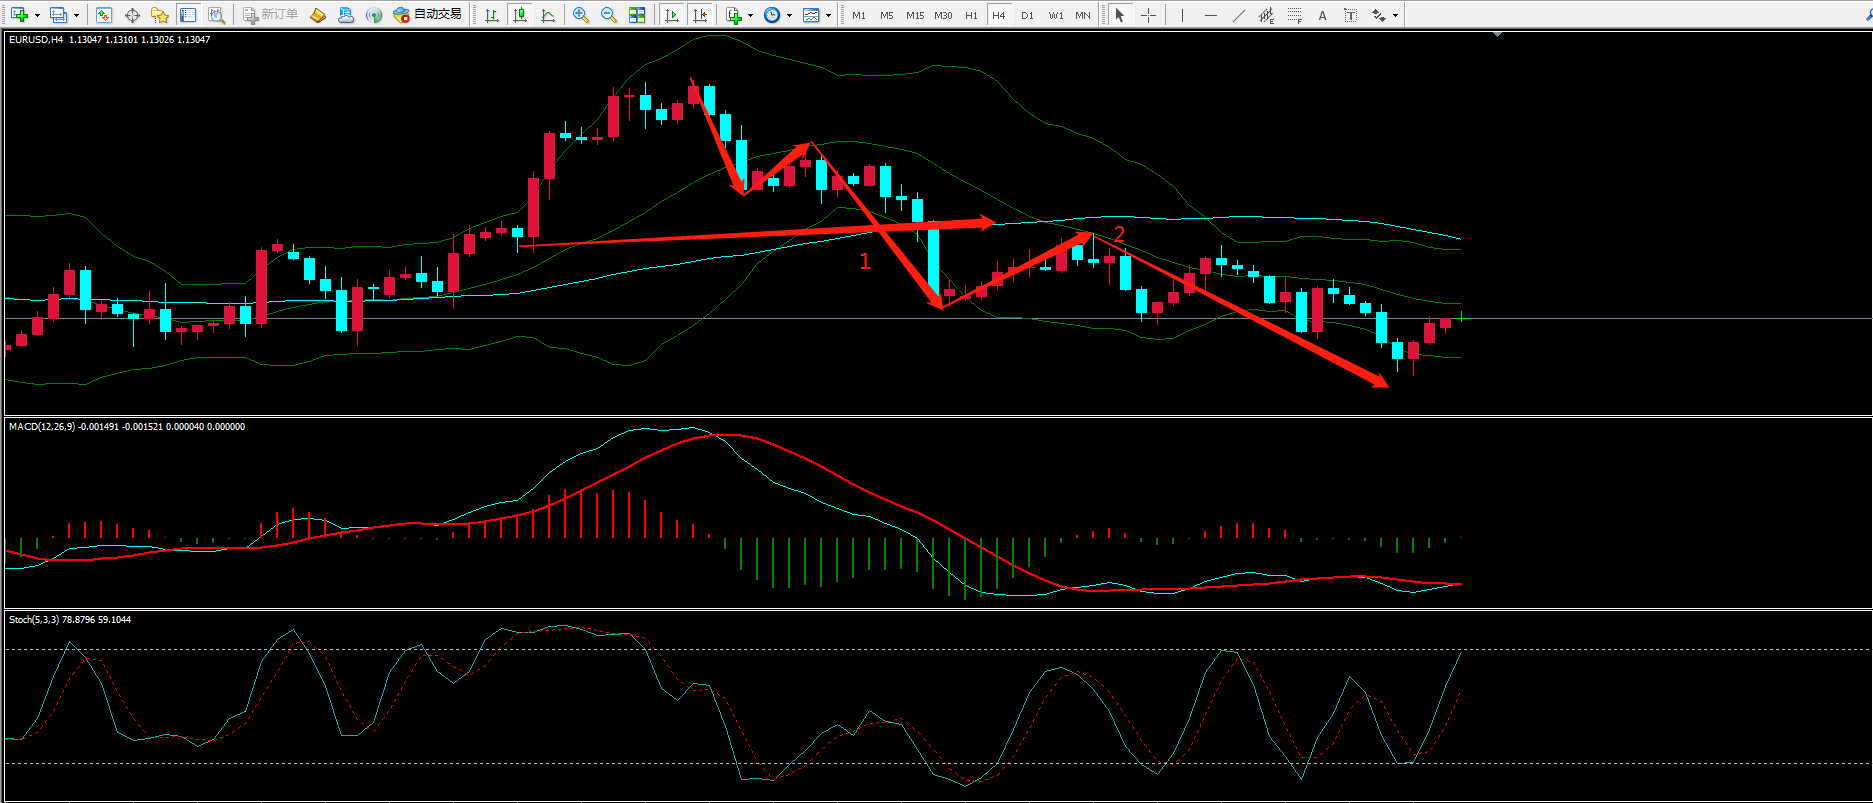Insert a text label tool

tap(1322, 15)
